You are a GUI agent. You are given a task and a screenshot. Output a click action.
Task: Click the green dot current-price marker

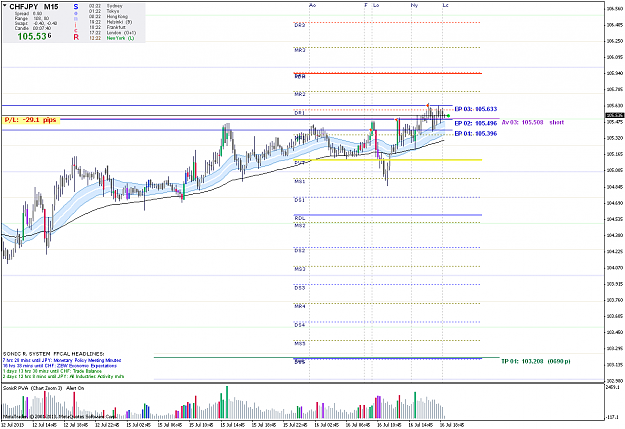click(448, 116)
